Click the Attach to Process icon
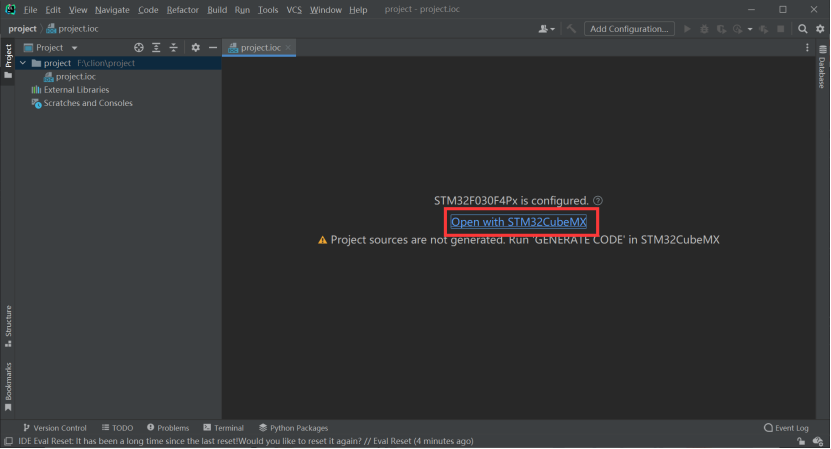The image size is (831, 449). [764, 29]
